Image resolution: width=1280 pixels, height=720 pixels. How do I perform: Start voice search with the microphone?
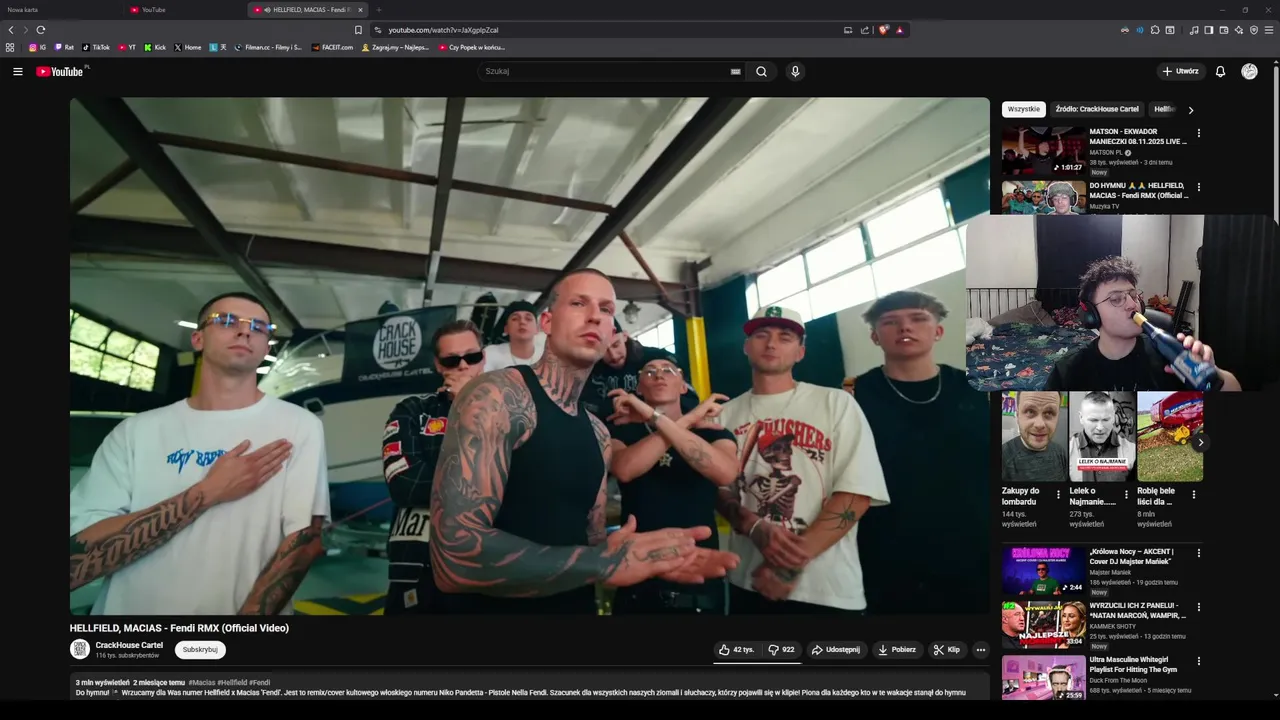point(795,72)
